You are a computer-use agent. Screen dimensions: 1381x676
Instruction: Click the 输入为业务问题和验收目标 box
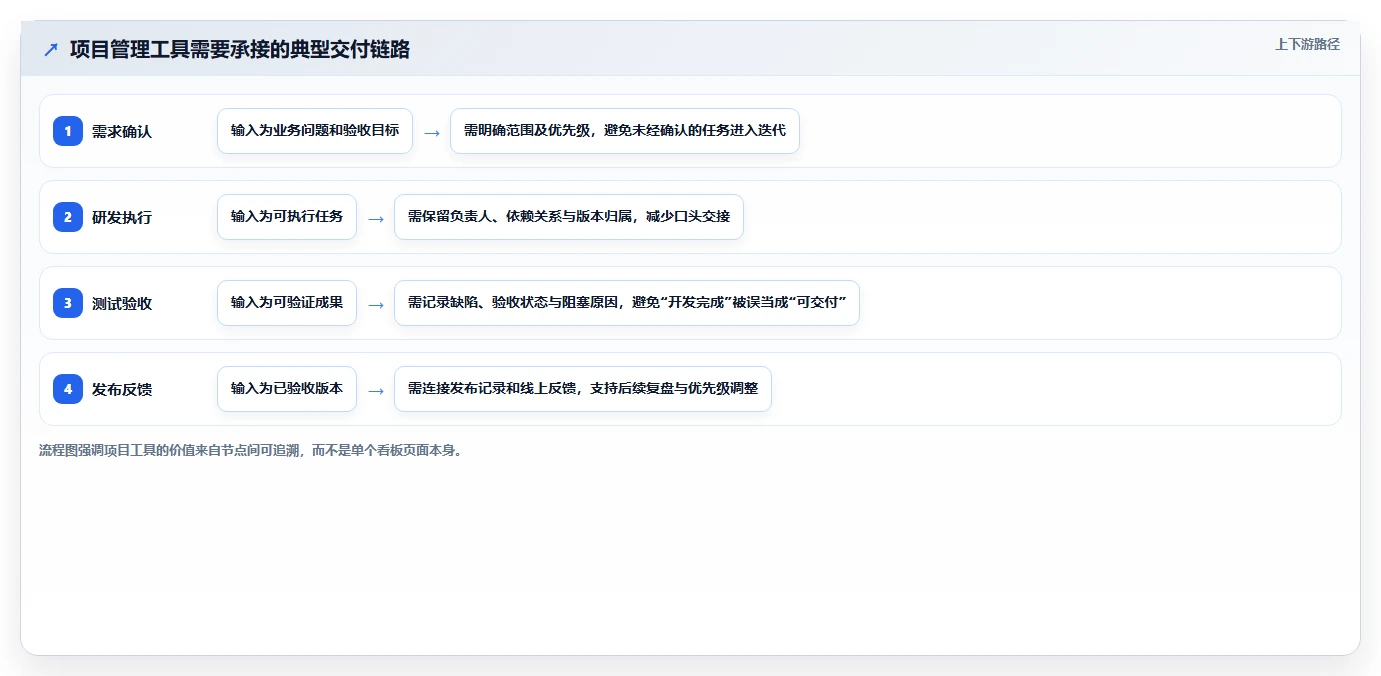(315, 131)
